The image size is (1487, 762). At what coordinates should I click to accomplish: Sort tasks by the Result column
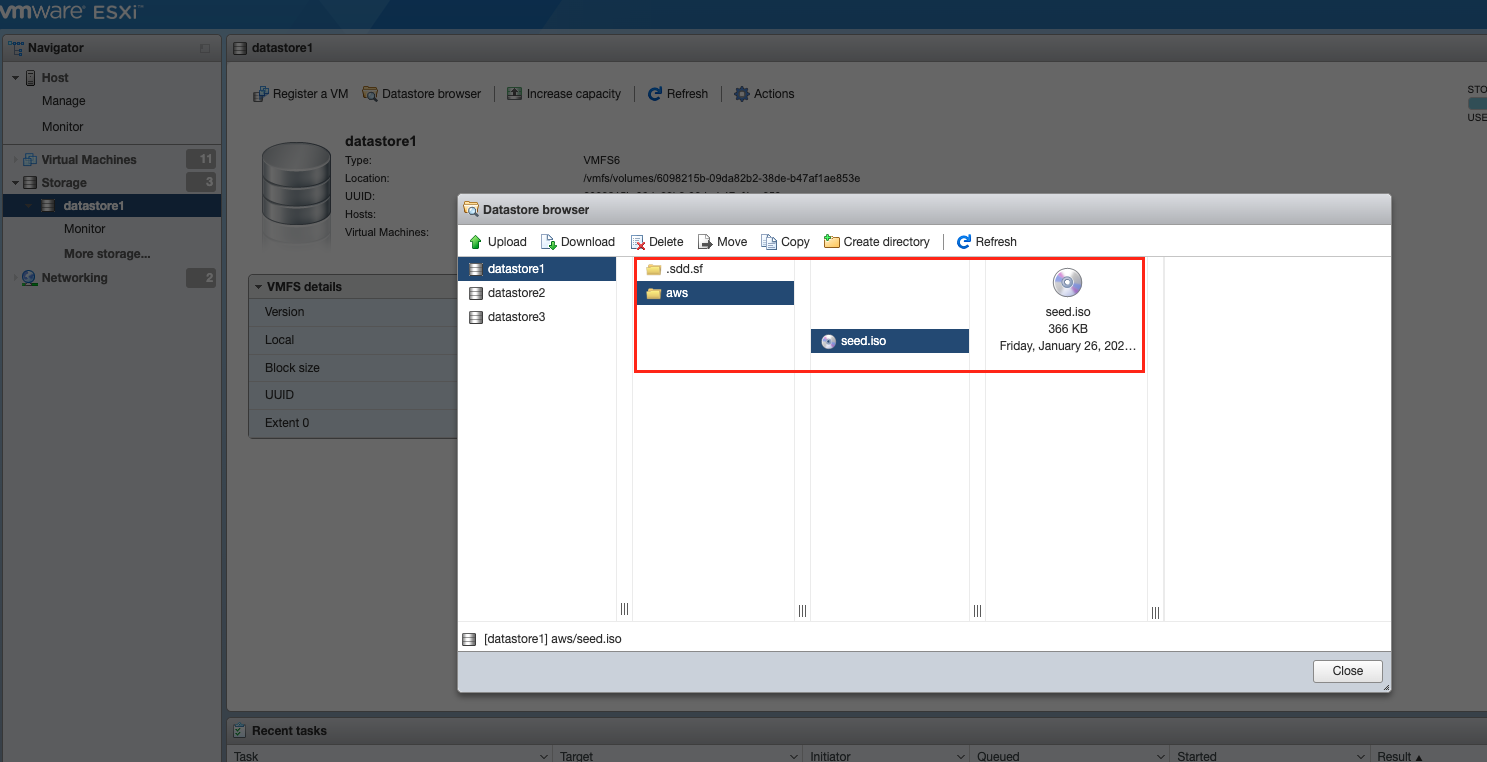coord(1398,756)
